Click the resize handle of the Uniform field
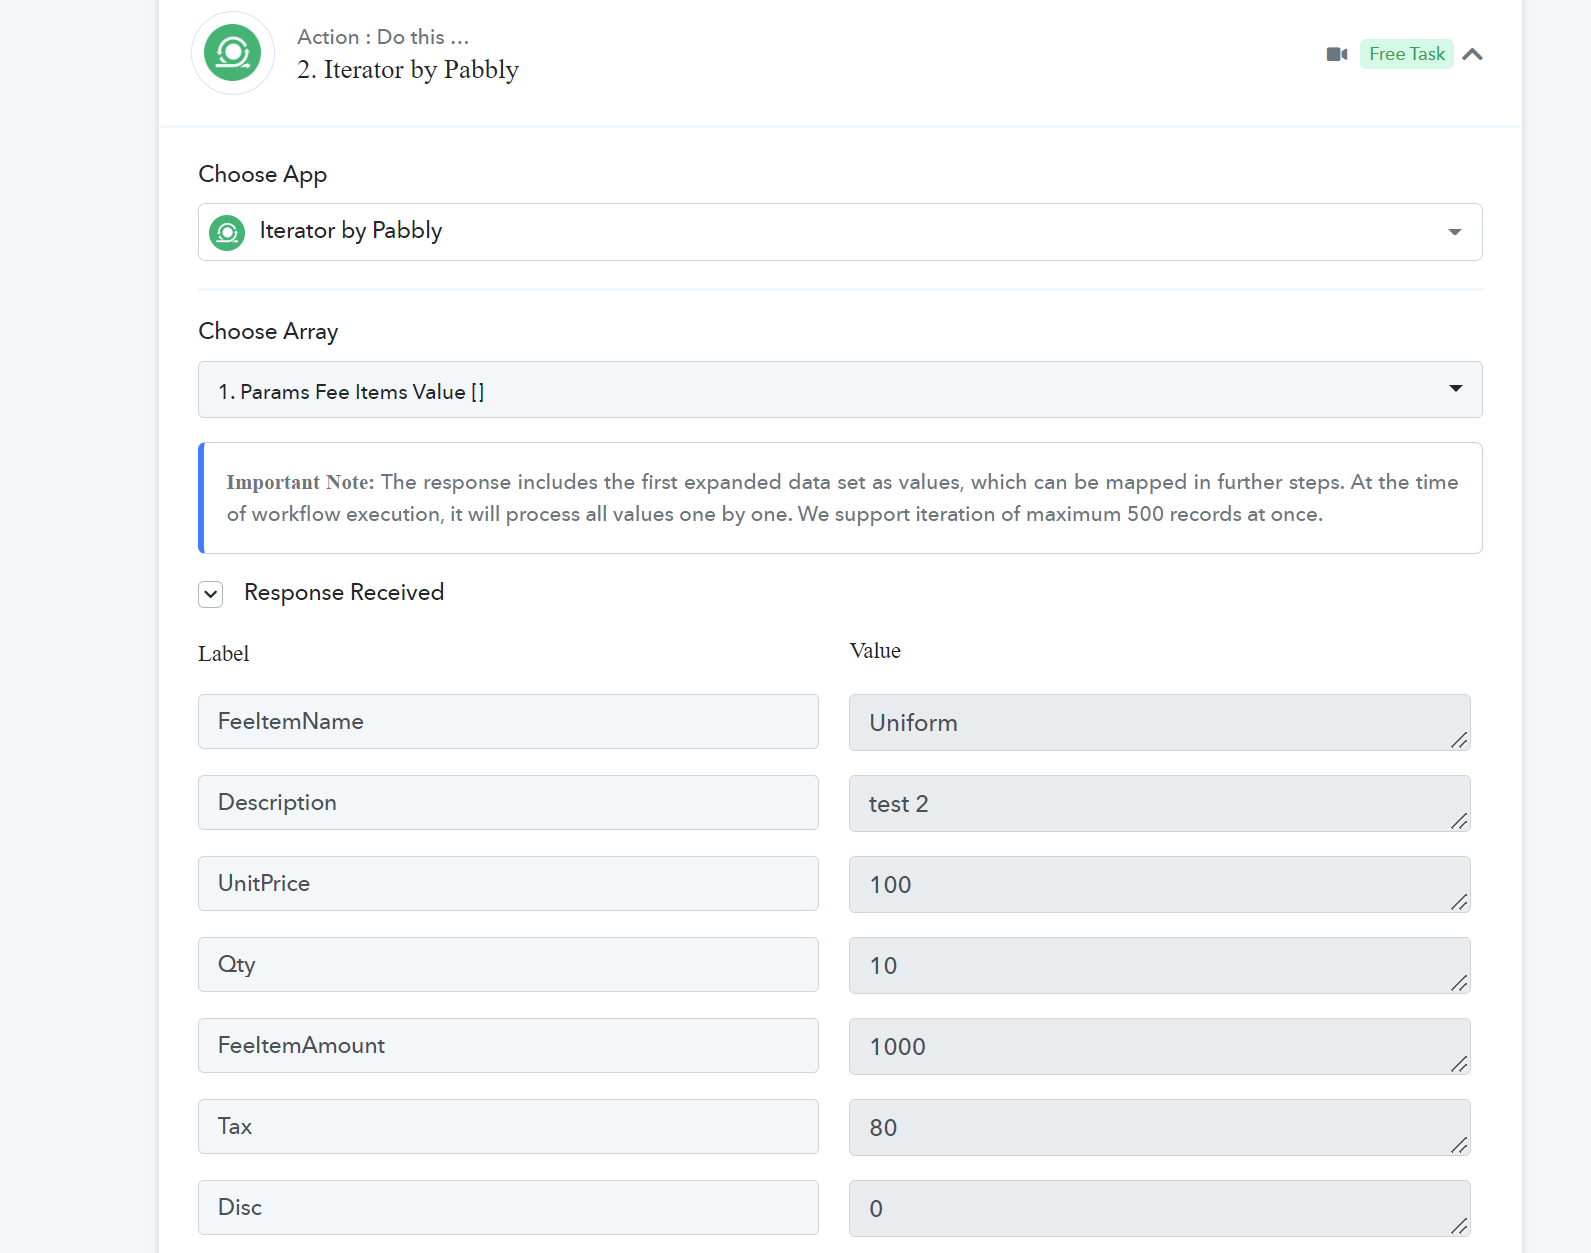Screen dimensions: 1591x1253 [1460, 740]
